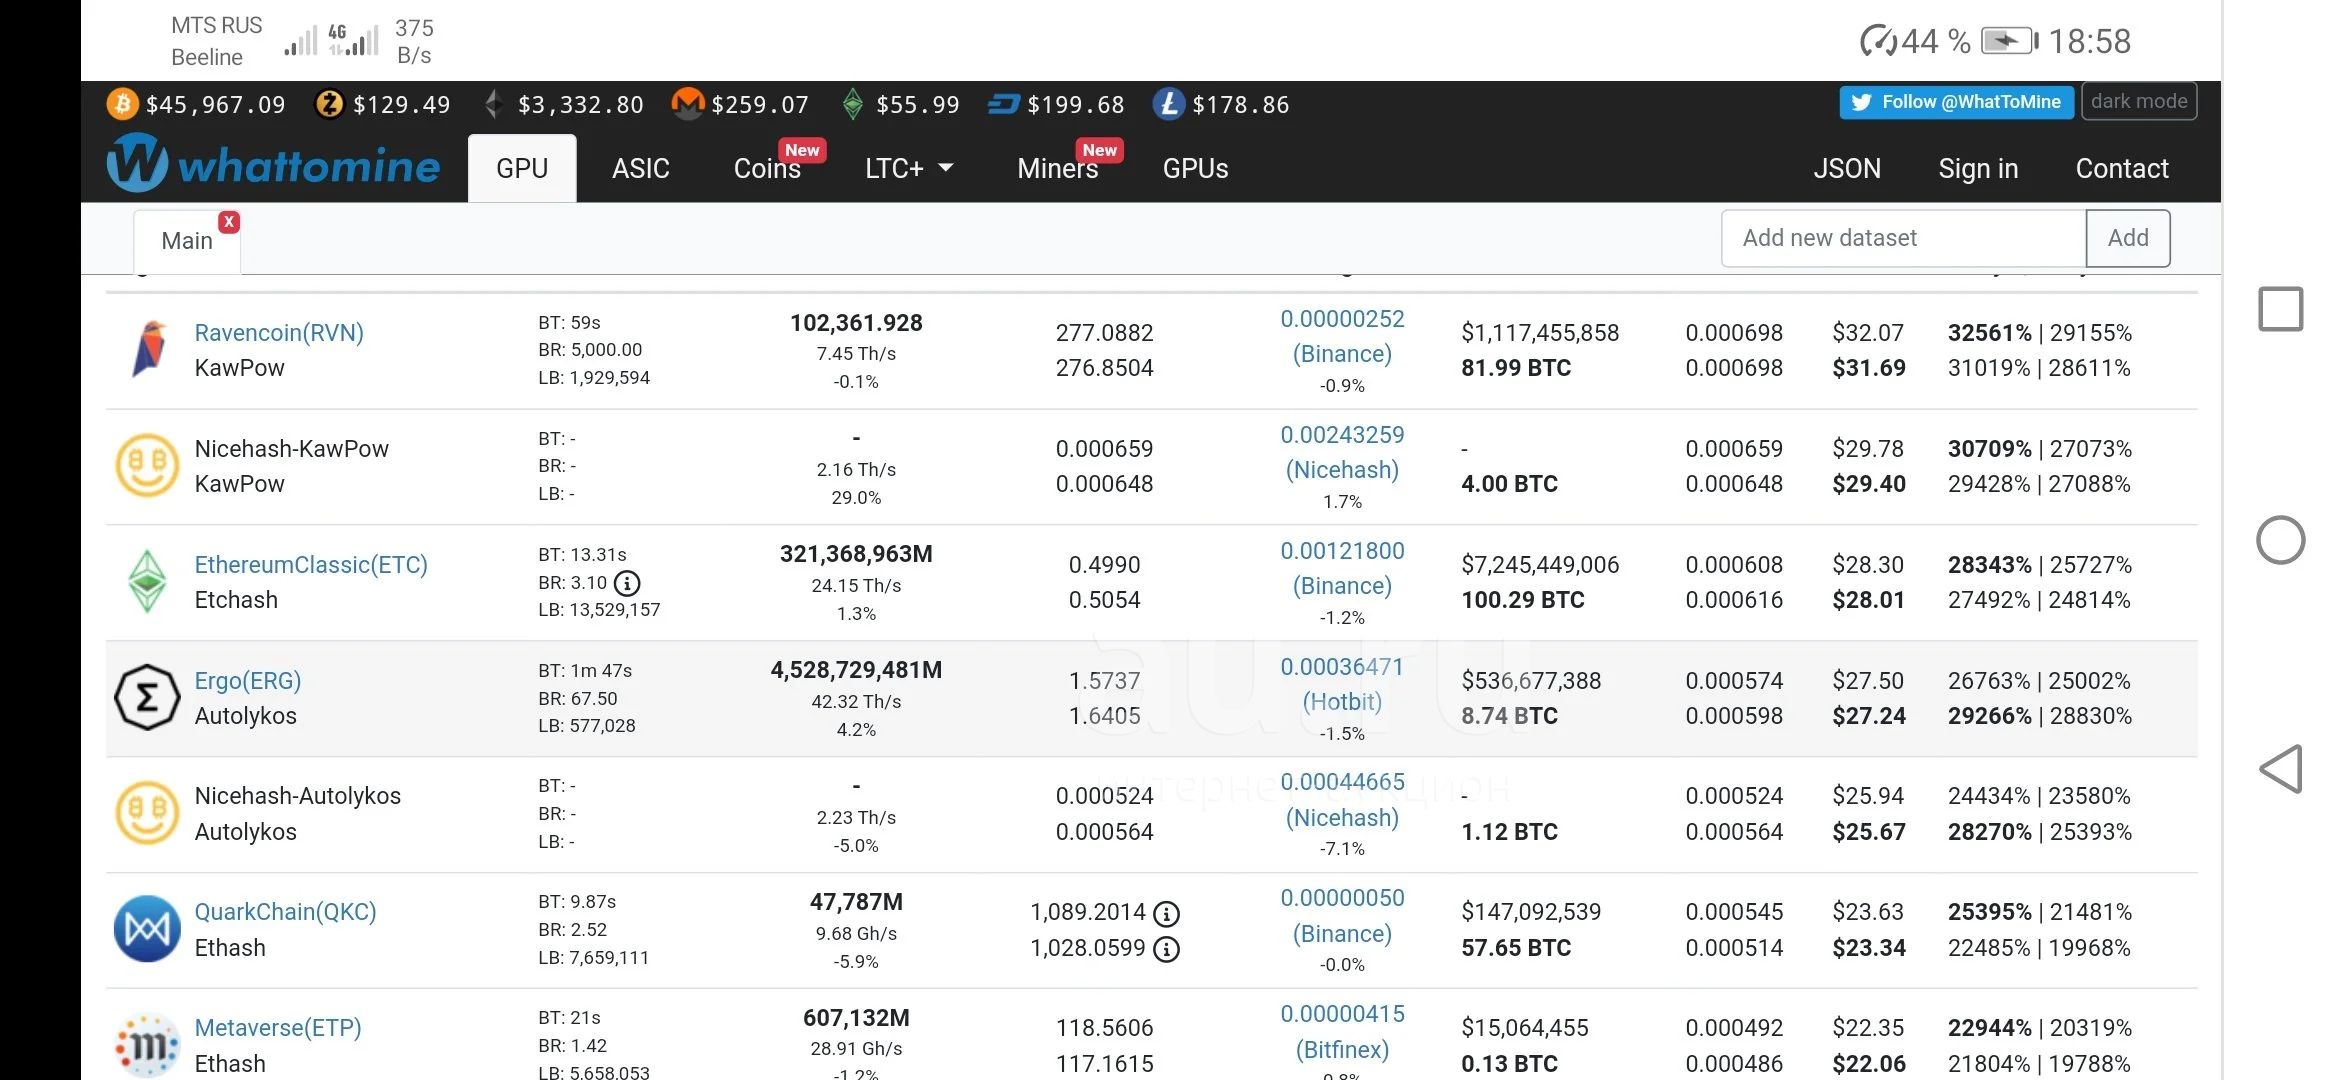Image resolution: width=2340 pixels, height=1080 pixels.
Task: Open the JSON page
Action: coord(1847,168)
